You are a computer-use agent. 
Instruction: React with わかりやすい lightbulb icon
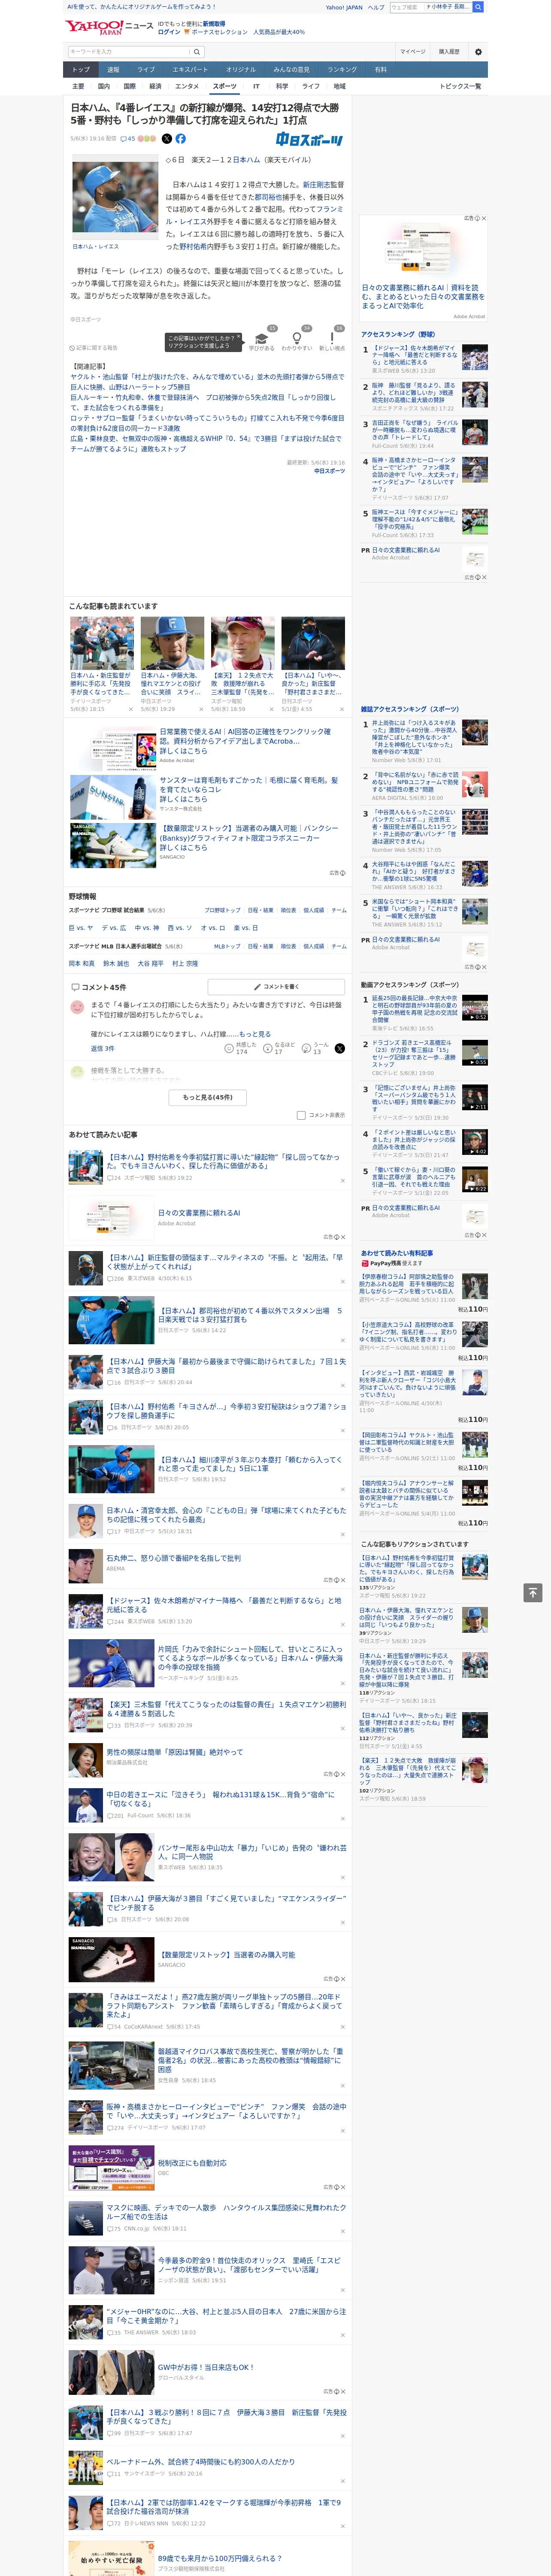point(297,339)
